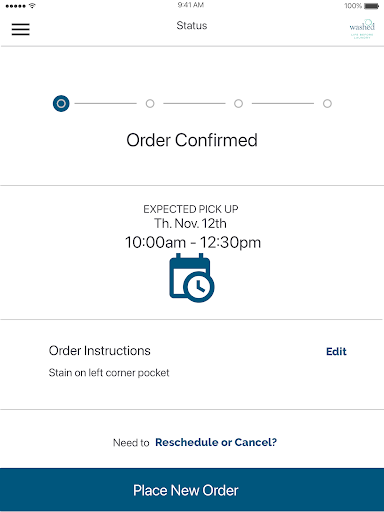Screen dimensions: 384x512
Task: Select the second progress step circle
Action: (x=150, y=104)
